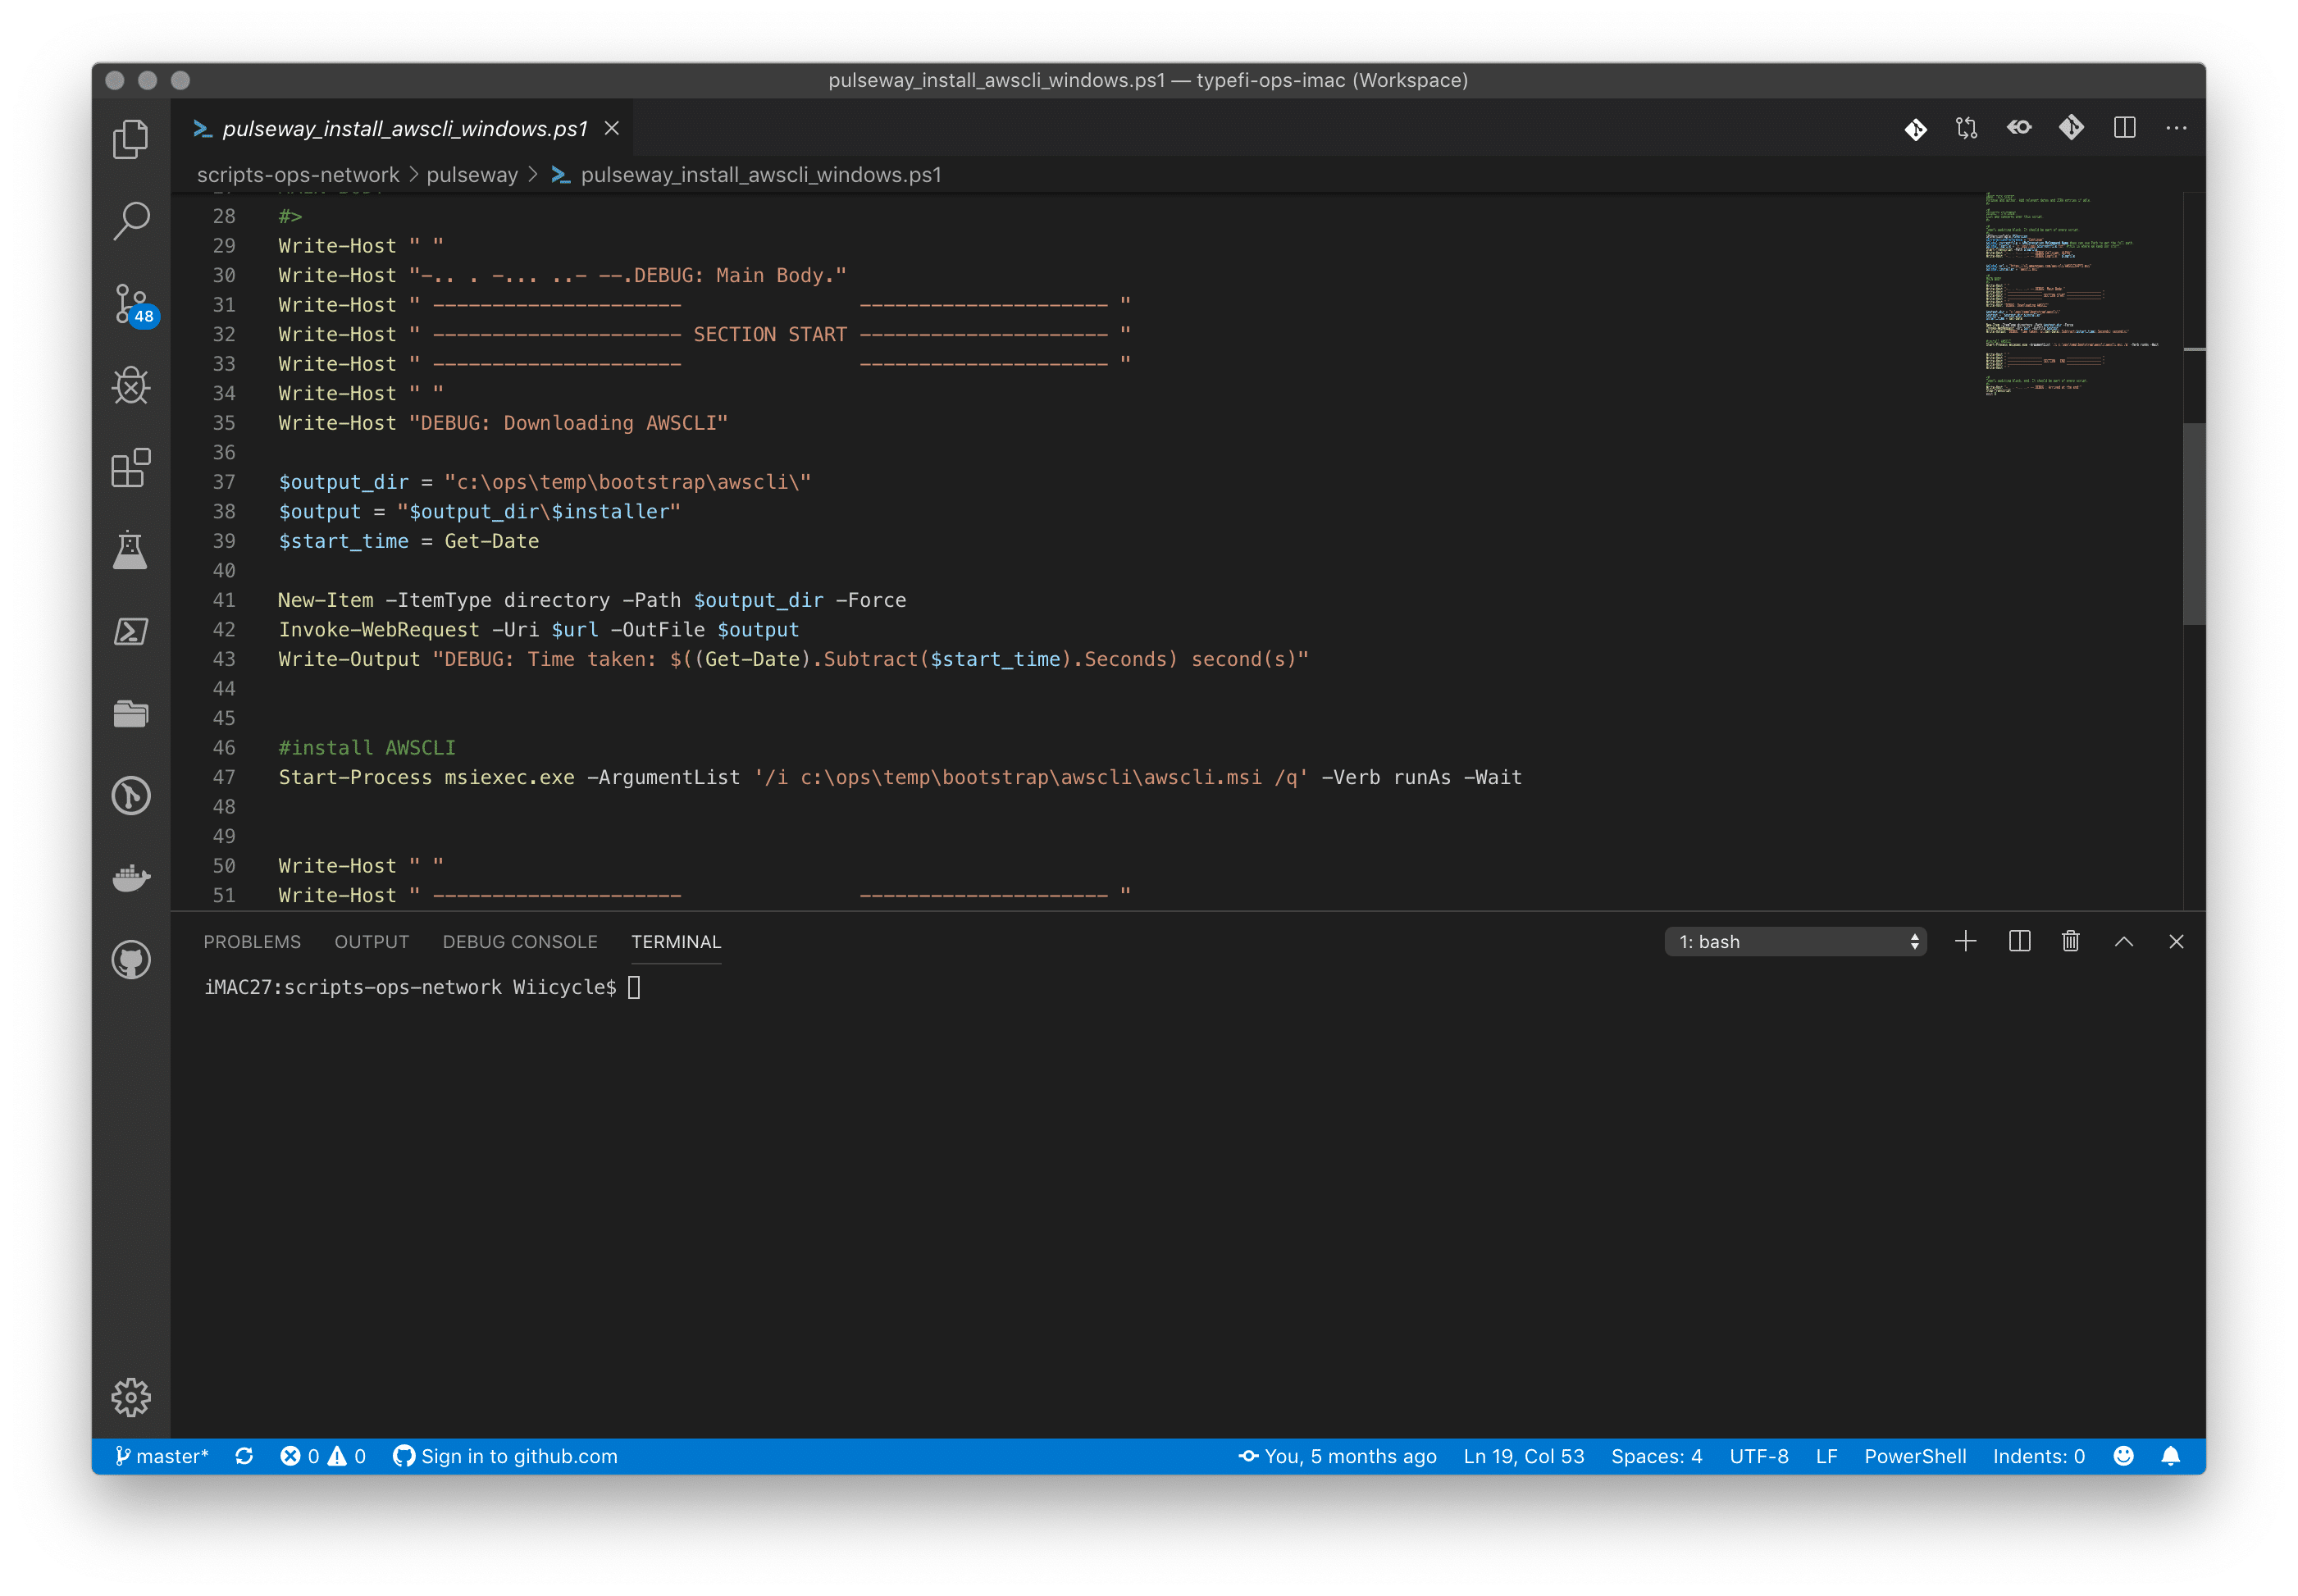The image size is (2298, 1596).
Task: Open the Extensions view in activity bar
Action: click(131, 468)
